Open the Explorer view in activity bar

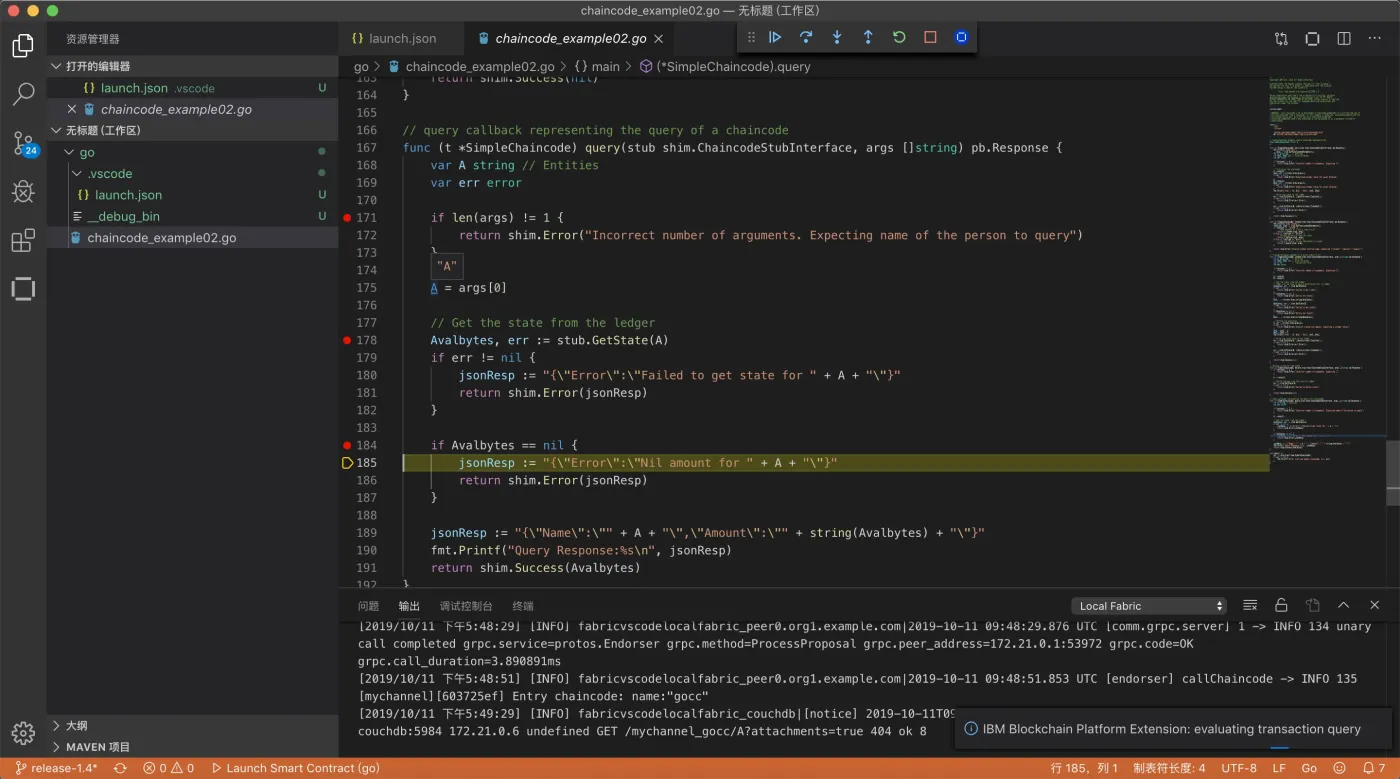point(23,46)
